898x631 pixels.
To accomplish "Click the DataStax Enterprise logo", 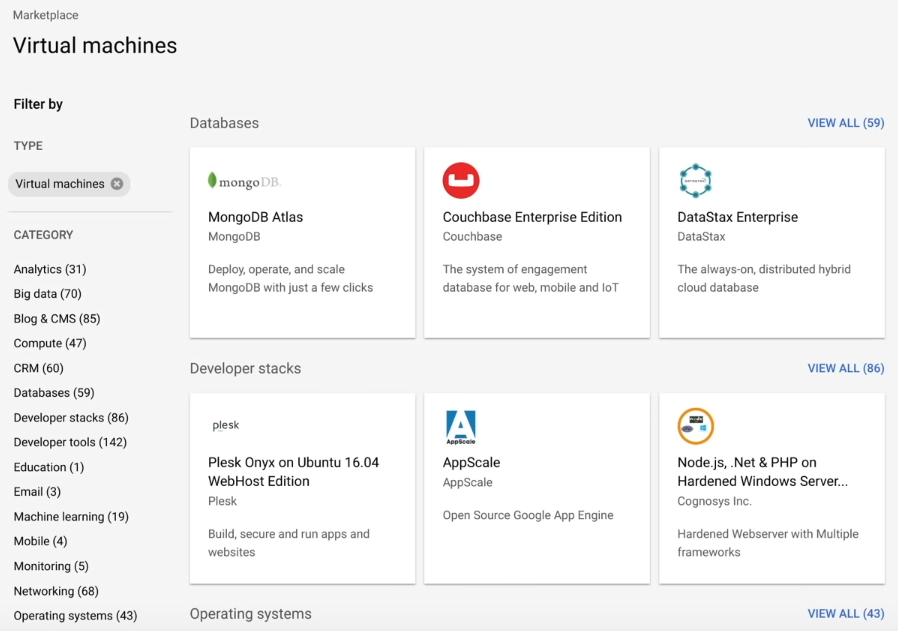I will coord(695,181).
